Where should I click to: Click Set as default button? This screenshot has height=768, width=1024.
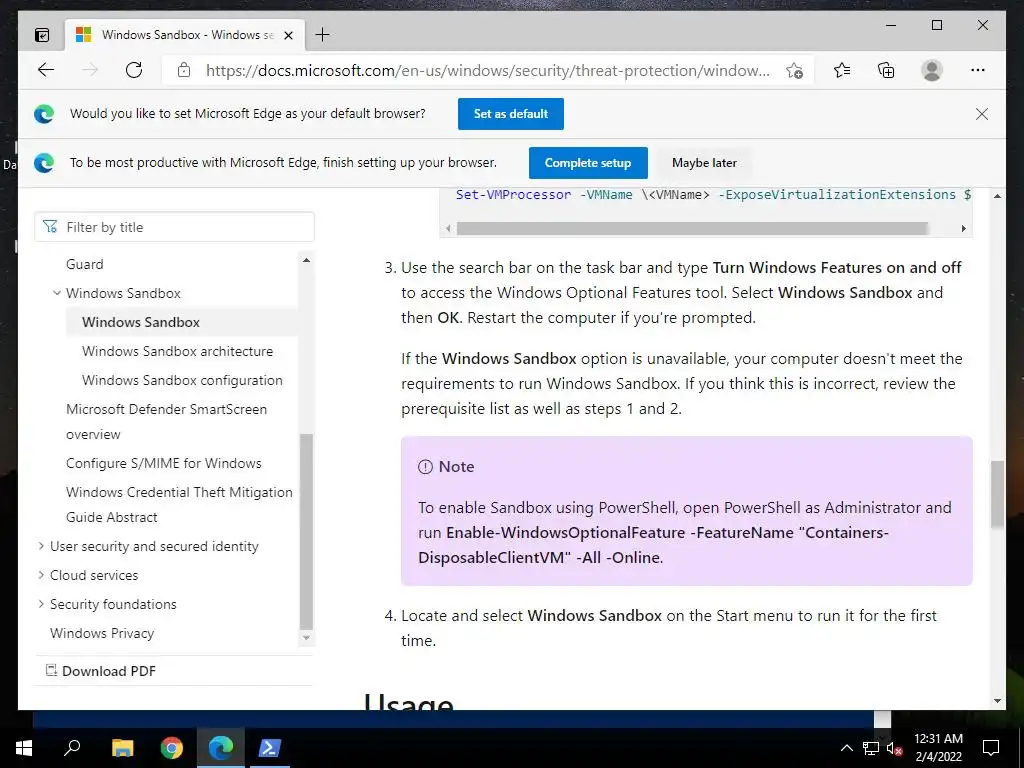(511, 114)
